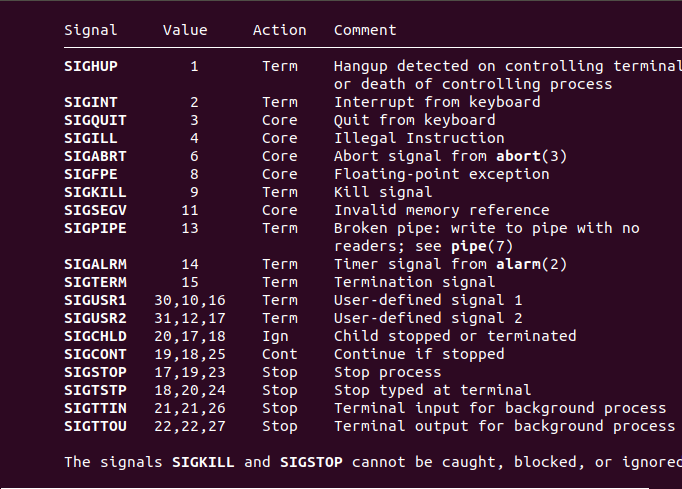
Task: Click the SIGHUP signal name
Action: coord(91,66)
